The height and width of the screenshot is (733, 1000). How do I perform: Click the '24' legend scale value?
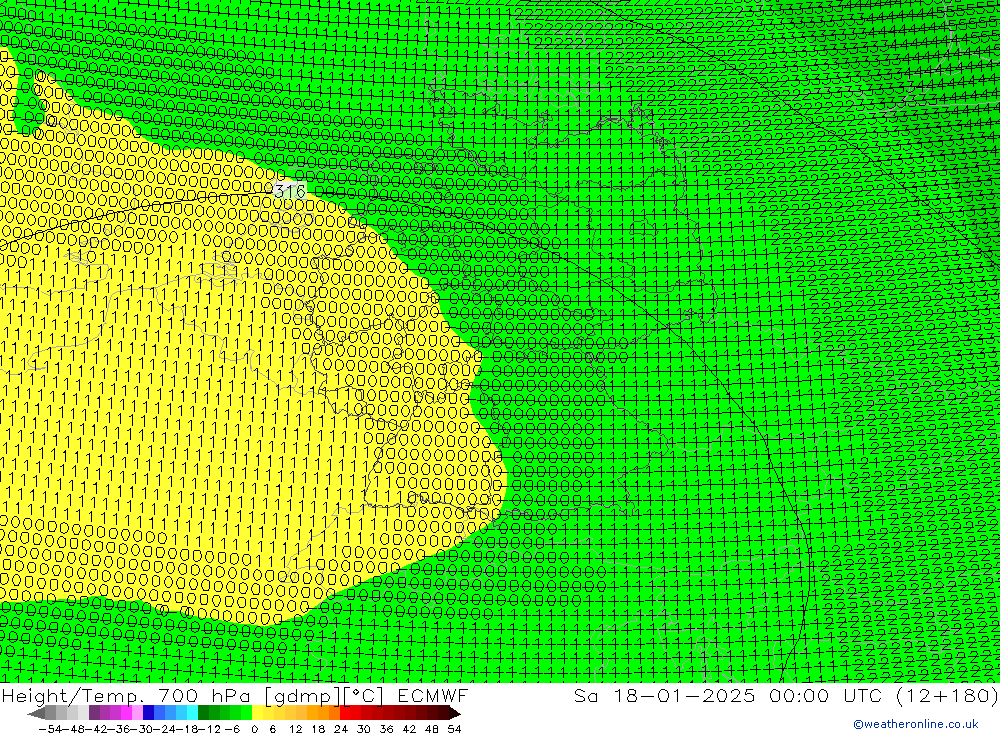click(341, 729)
